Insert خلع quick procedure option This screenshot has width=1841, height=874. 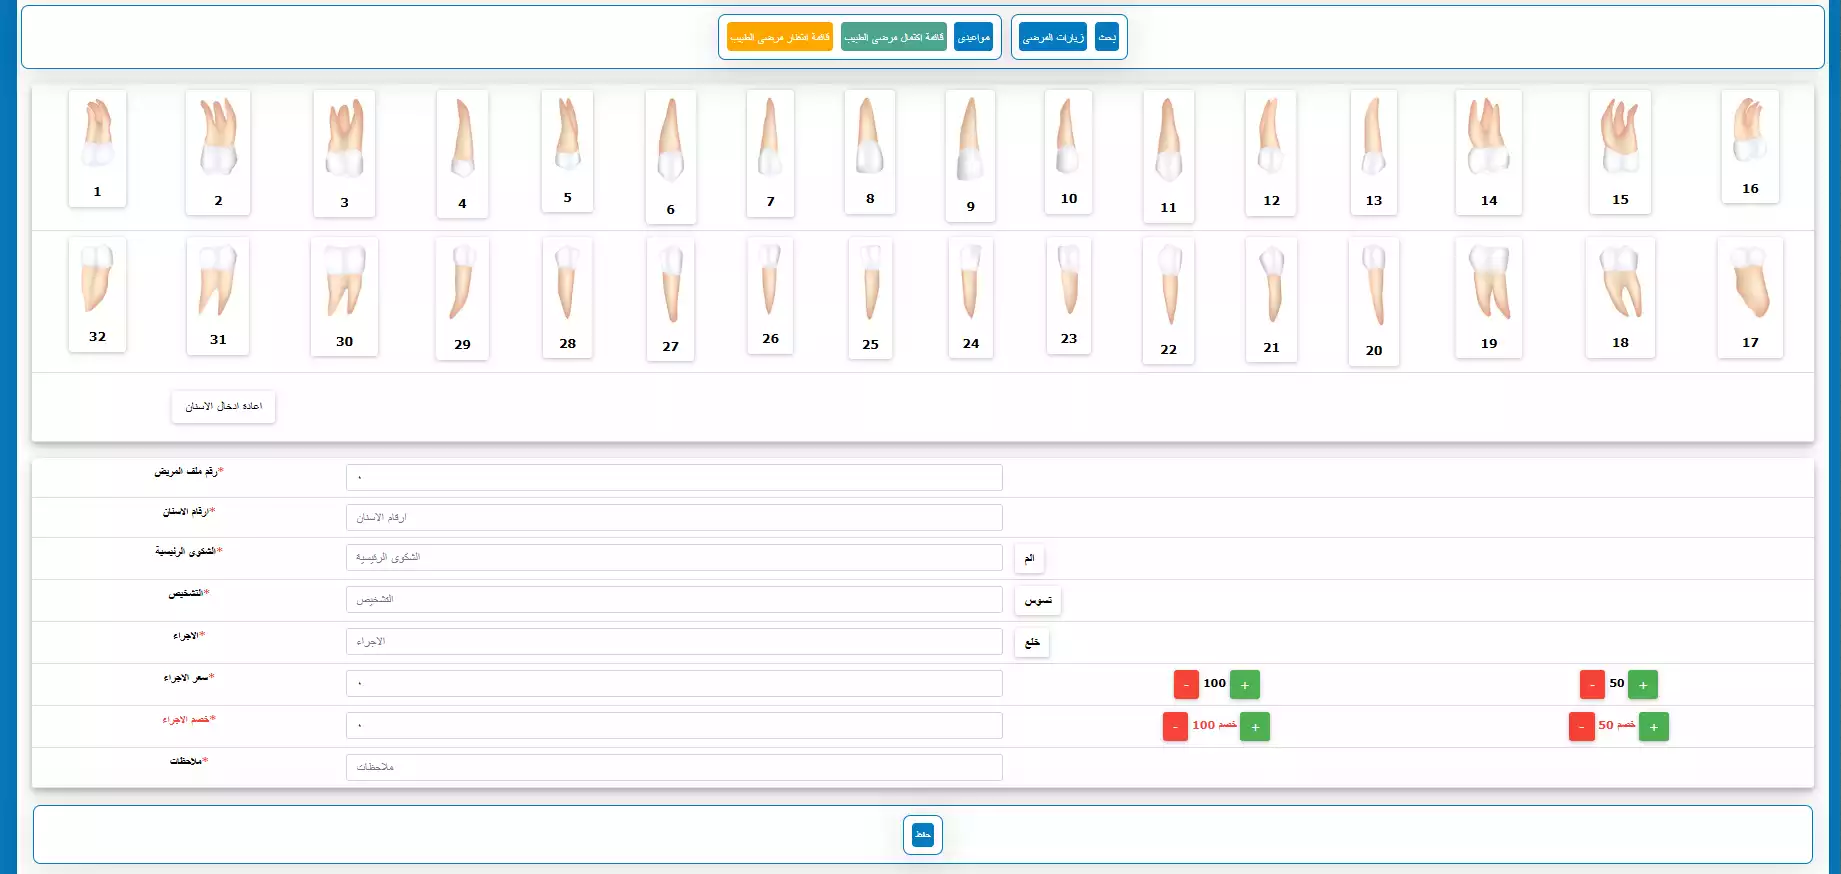(x=1032, y=642)
